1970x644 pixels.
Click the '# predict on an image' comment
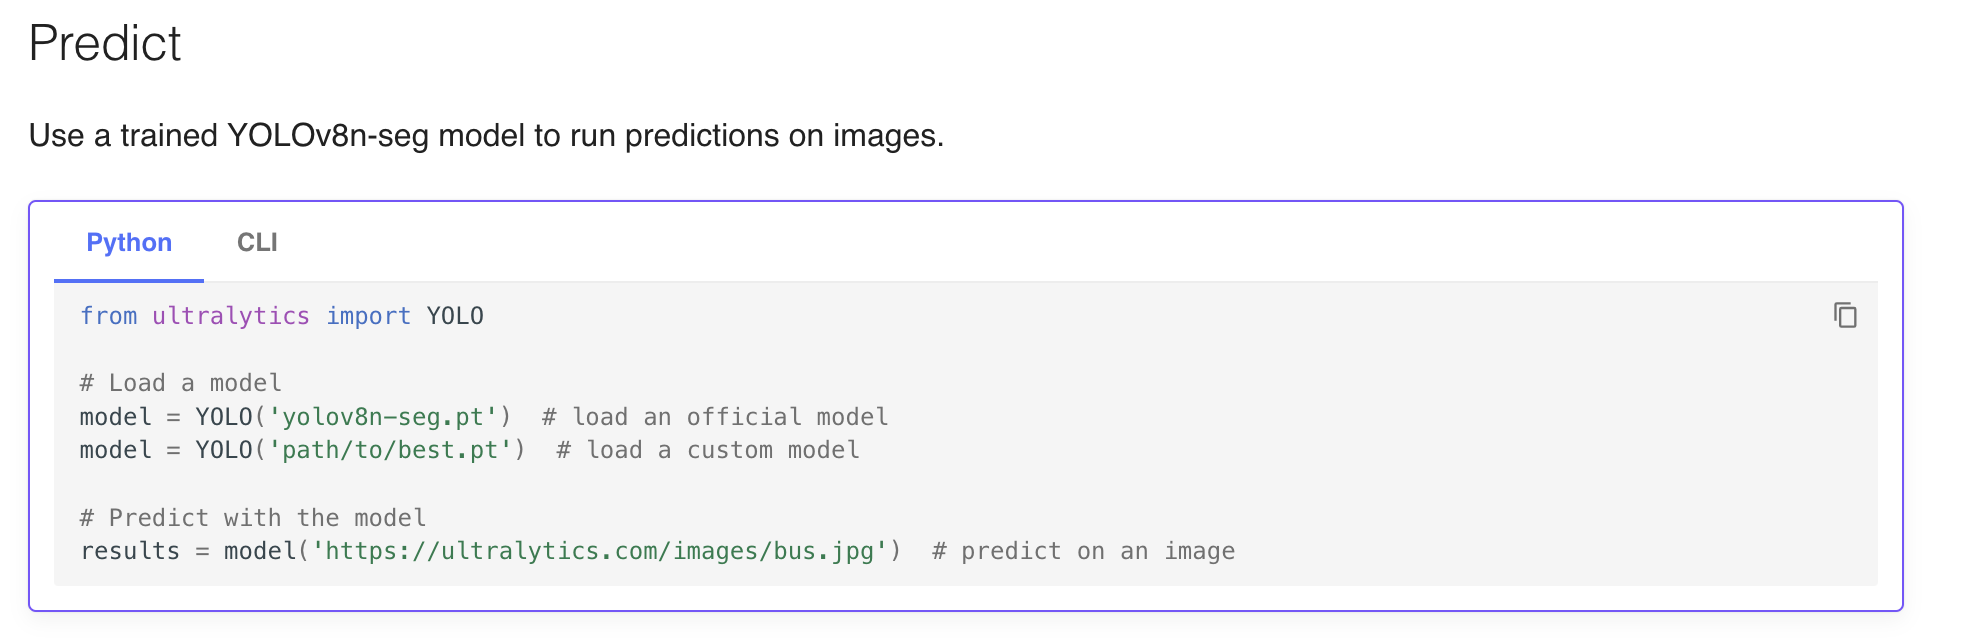pos(1083,551)
